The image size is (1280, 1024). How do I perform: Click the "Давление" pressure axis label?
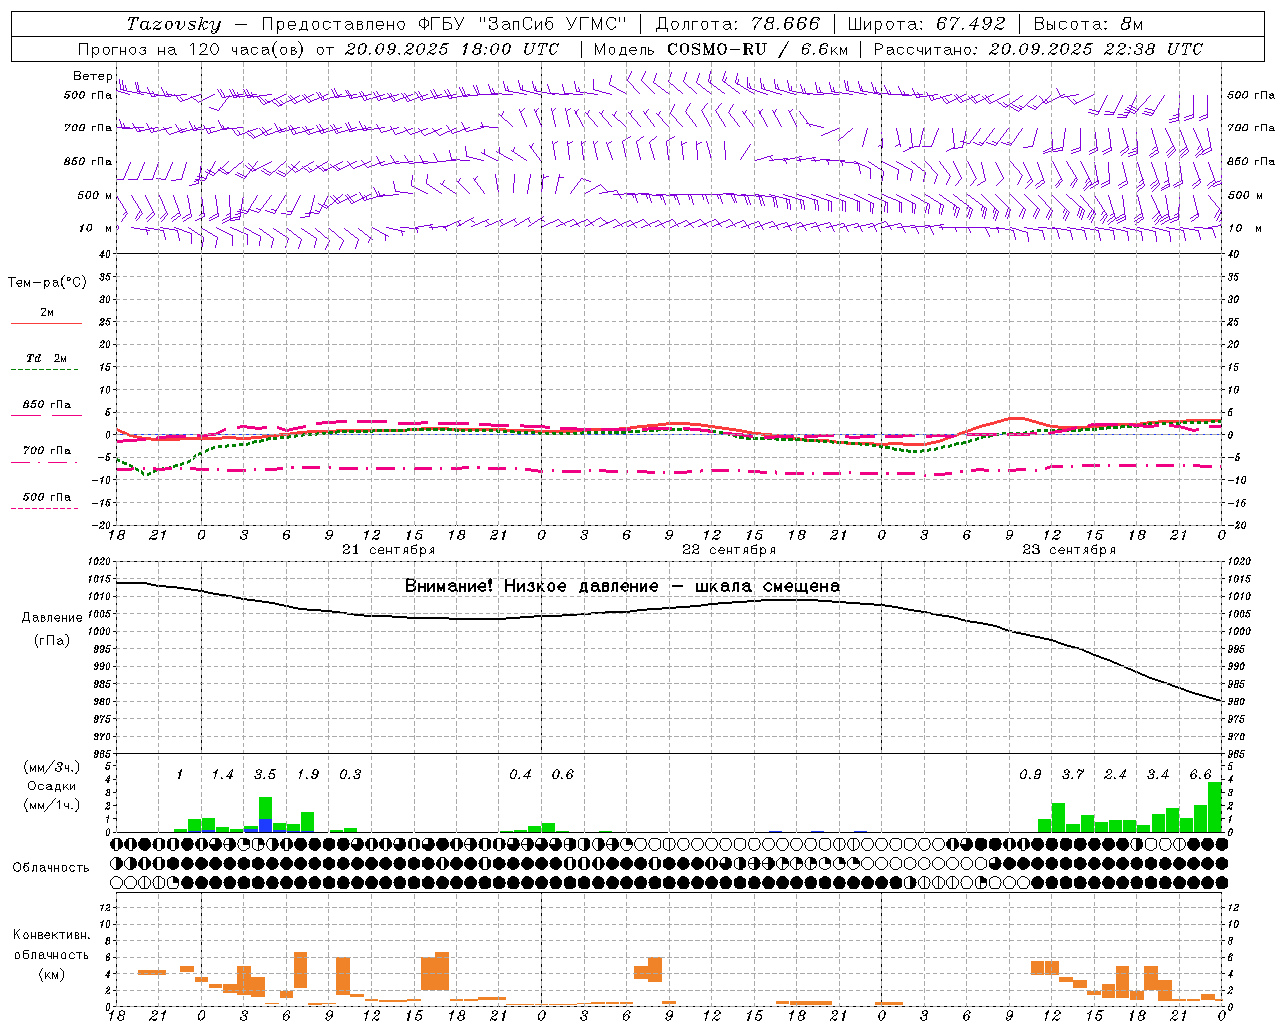[51, 618]
